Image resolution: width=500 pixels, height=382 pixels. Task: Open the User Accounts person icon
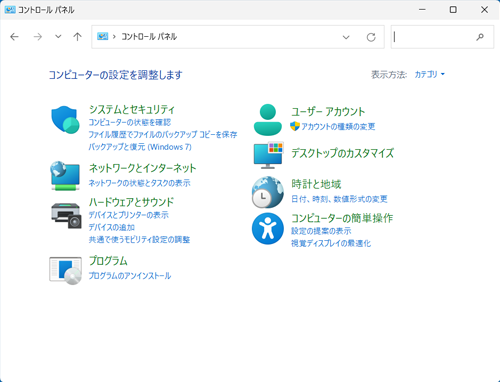(268, 120)
